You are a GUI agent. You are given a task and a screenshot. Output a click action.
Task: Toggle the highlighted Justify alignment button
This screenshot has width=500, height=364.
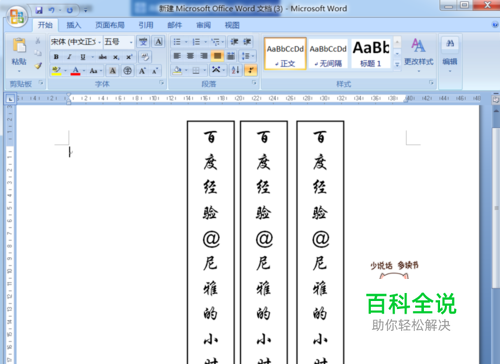click(x=217, y=56)
